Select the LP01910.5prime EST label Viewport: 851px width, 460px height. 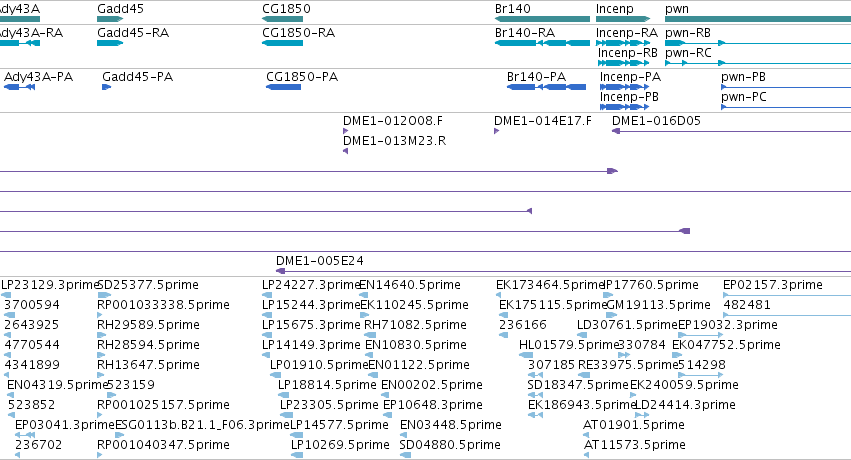coord(319,365)
